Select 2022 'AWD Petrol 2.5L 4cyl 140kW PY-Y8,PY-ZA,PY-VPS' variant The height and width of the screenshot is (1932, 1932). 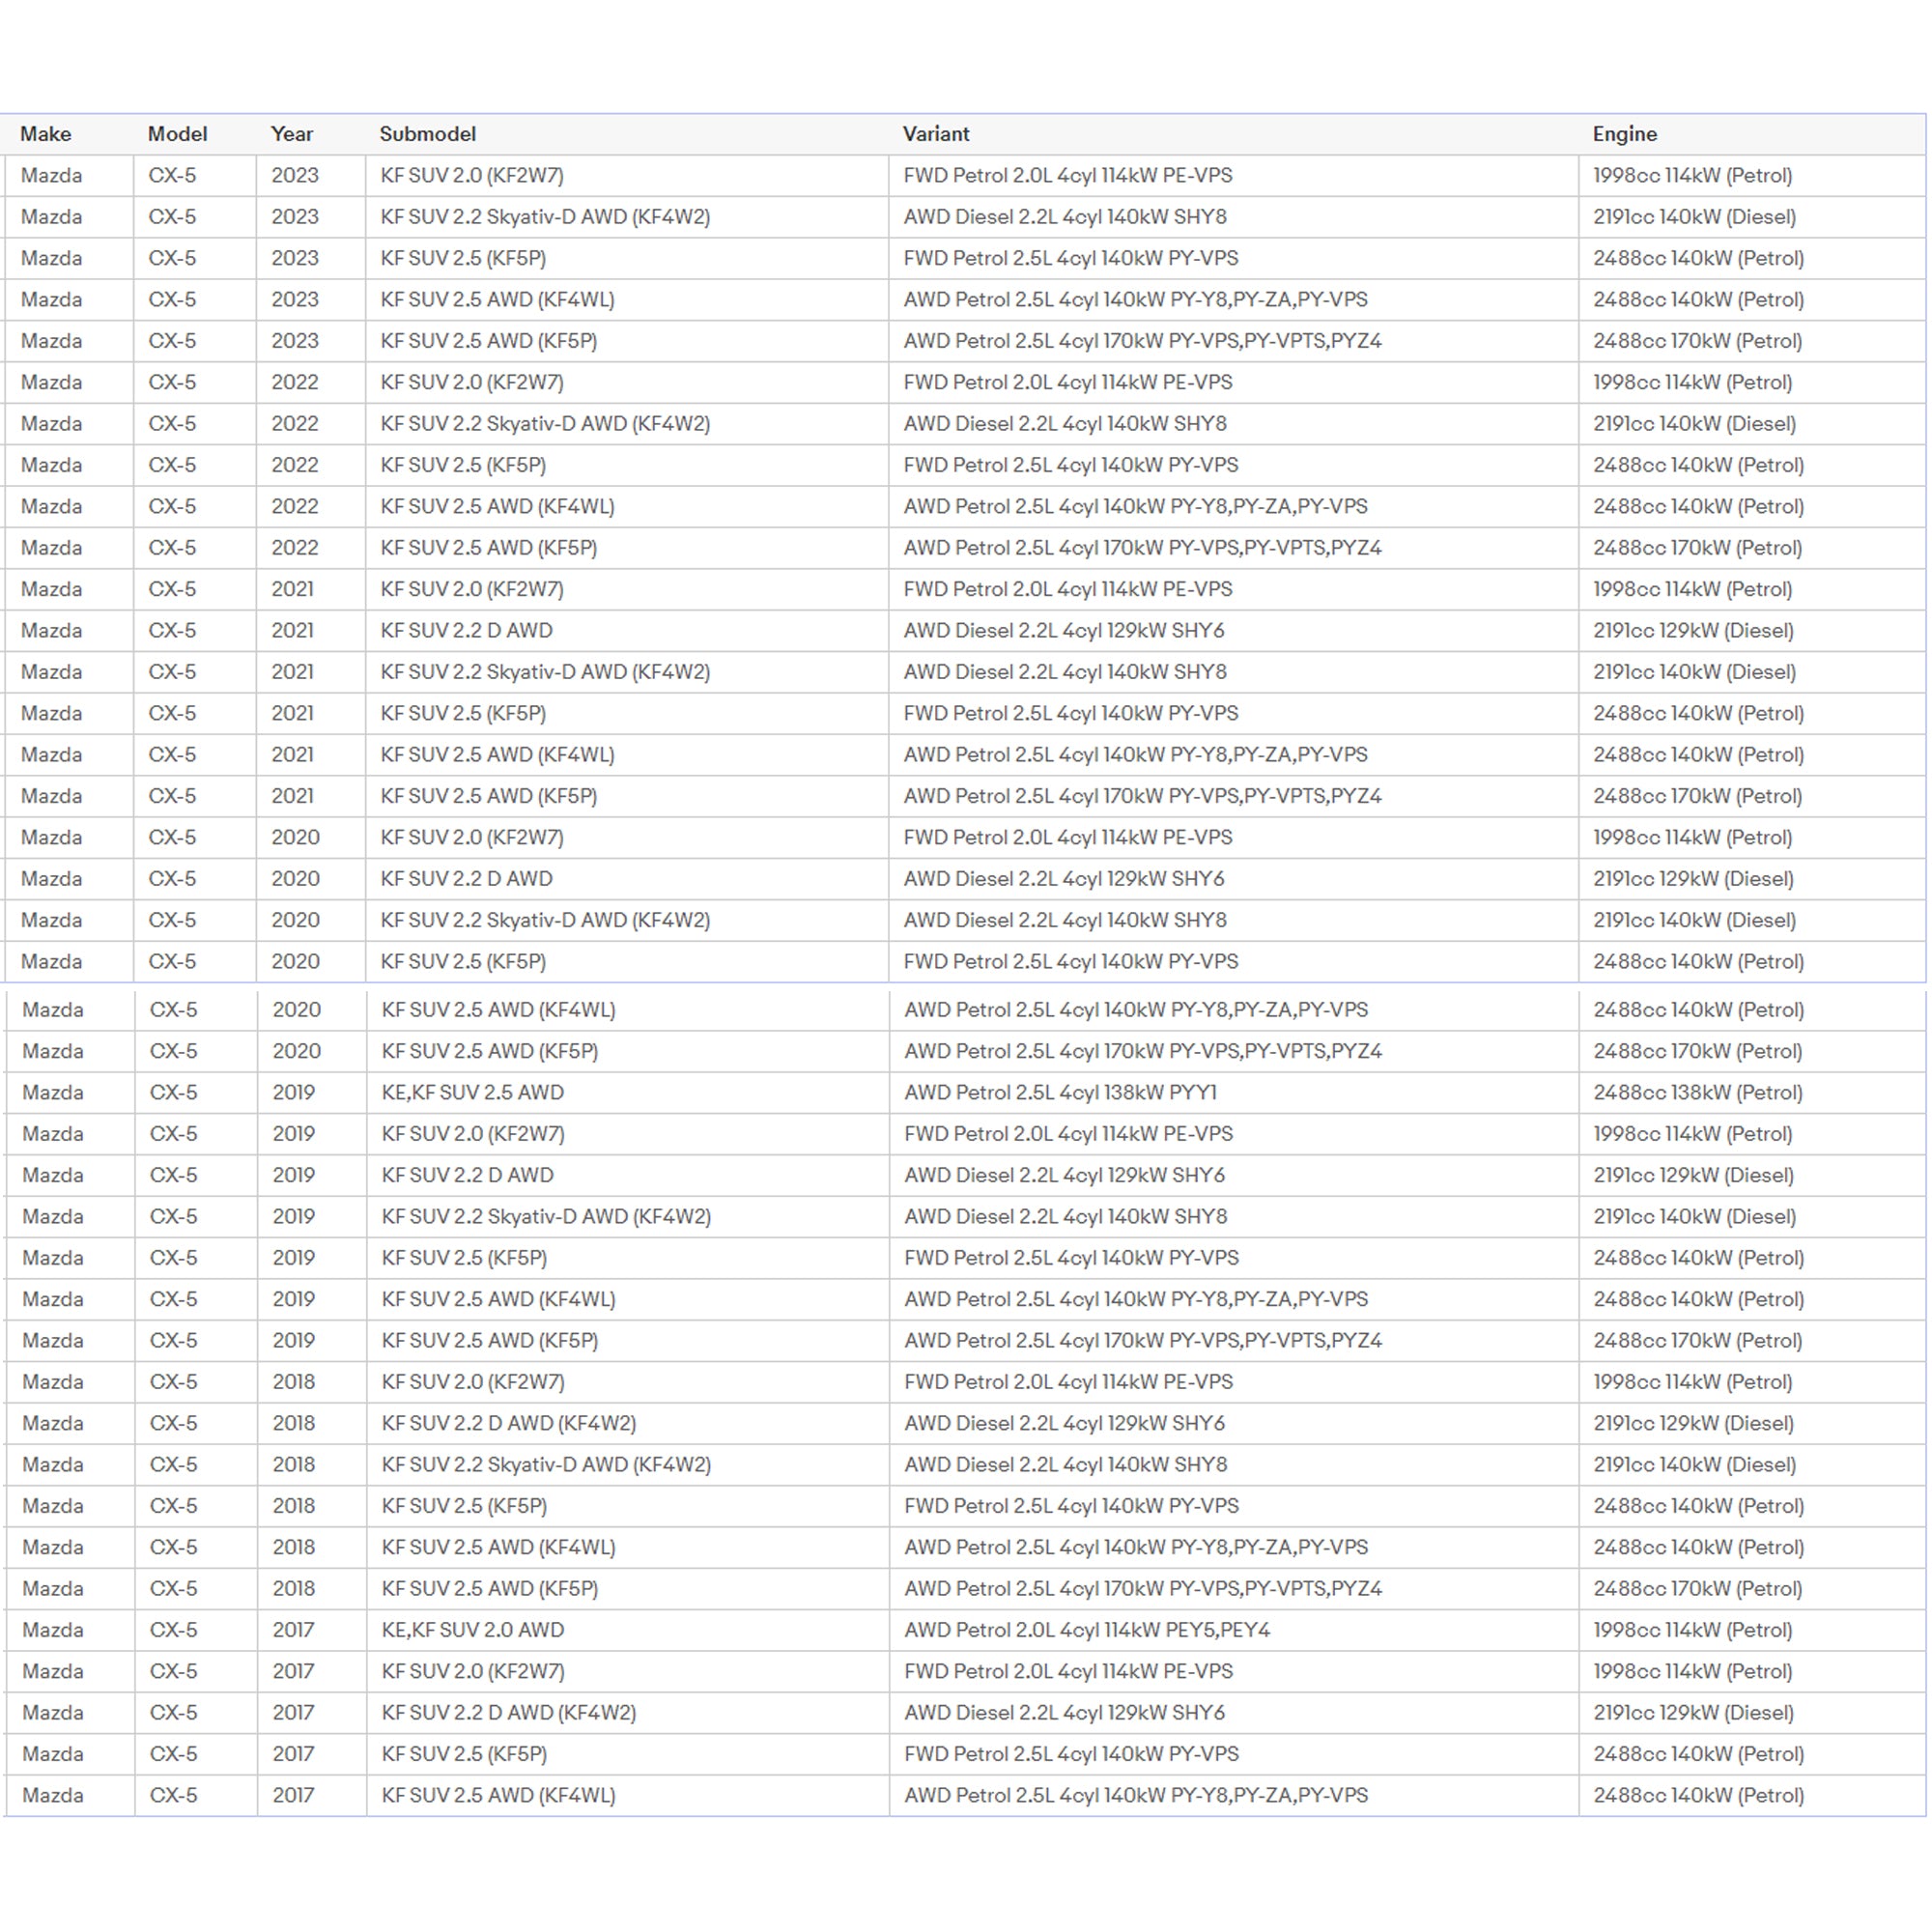pyautogui.click(x=1135, y=507)
